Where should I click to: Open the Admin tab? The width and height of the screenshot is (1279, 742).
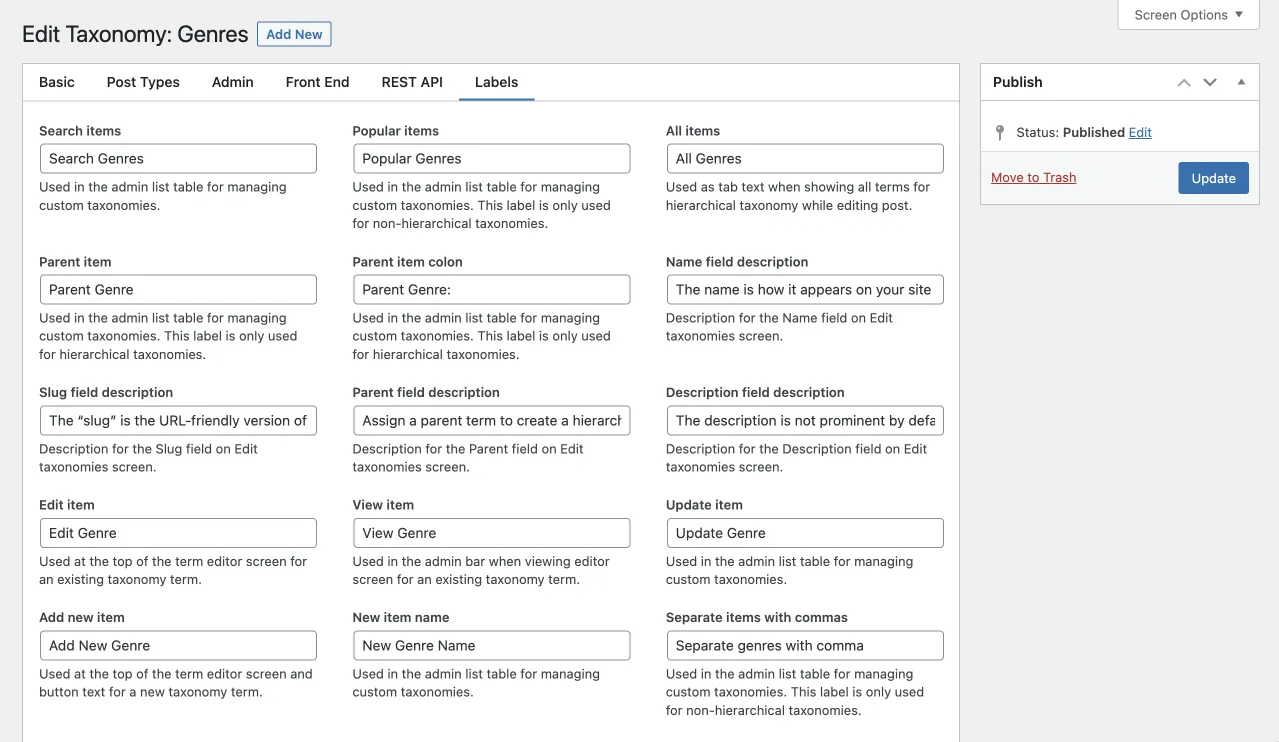[233, 82]
